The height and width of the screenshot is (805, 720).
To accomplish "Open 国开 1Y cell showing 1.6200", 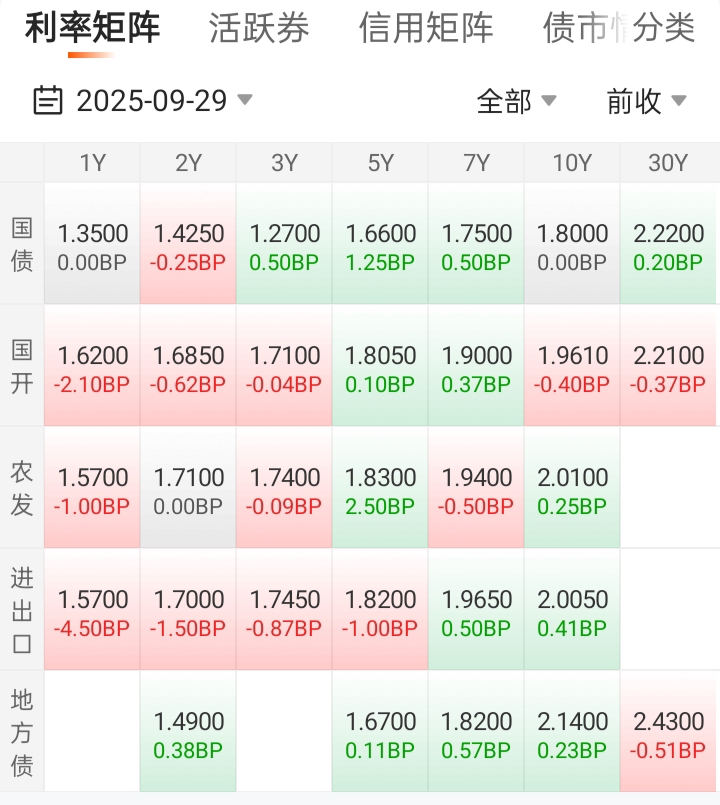I will point(93,368).
